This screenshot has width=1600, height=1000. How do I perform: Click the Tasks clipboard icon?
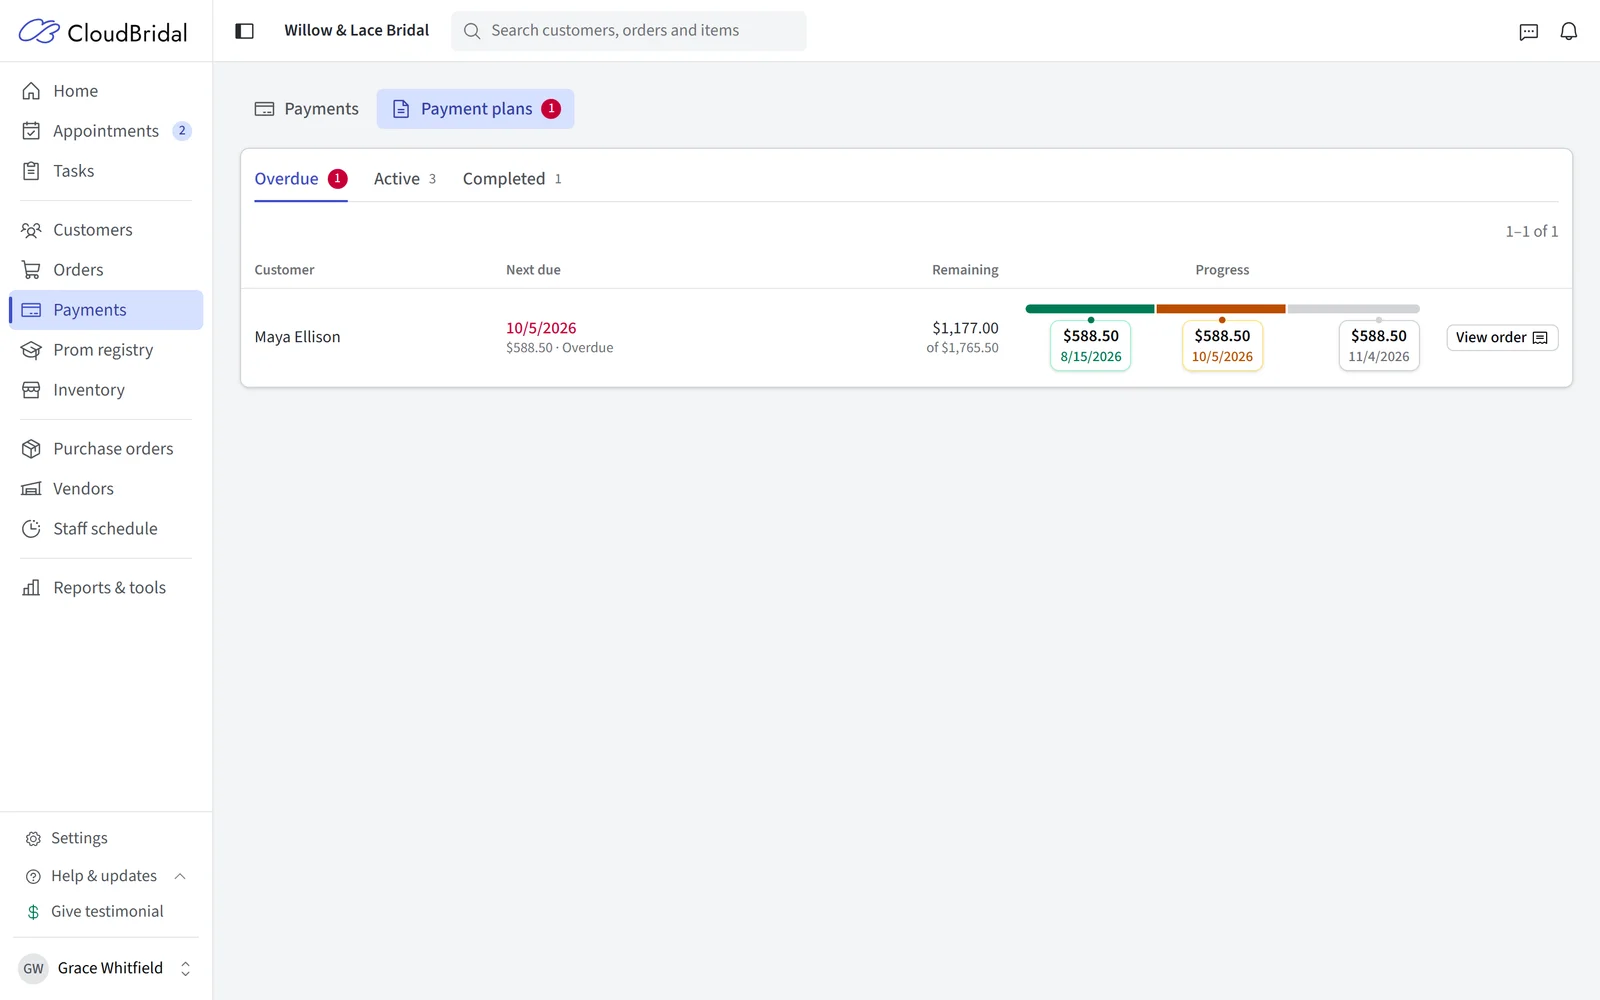tap(32, 171)
